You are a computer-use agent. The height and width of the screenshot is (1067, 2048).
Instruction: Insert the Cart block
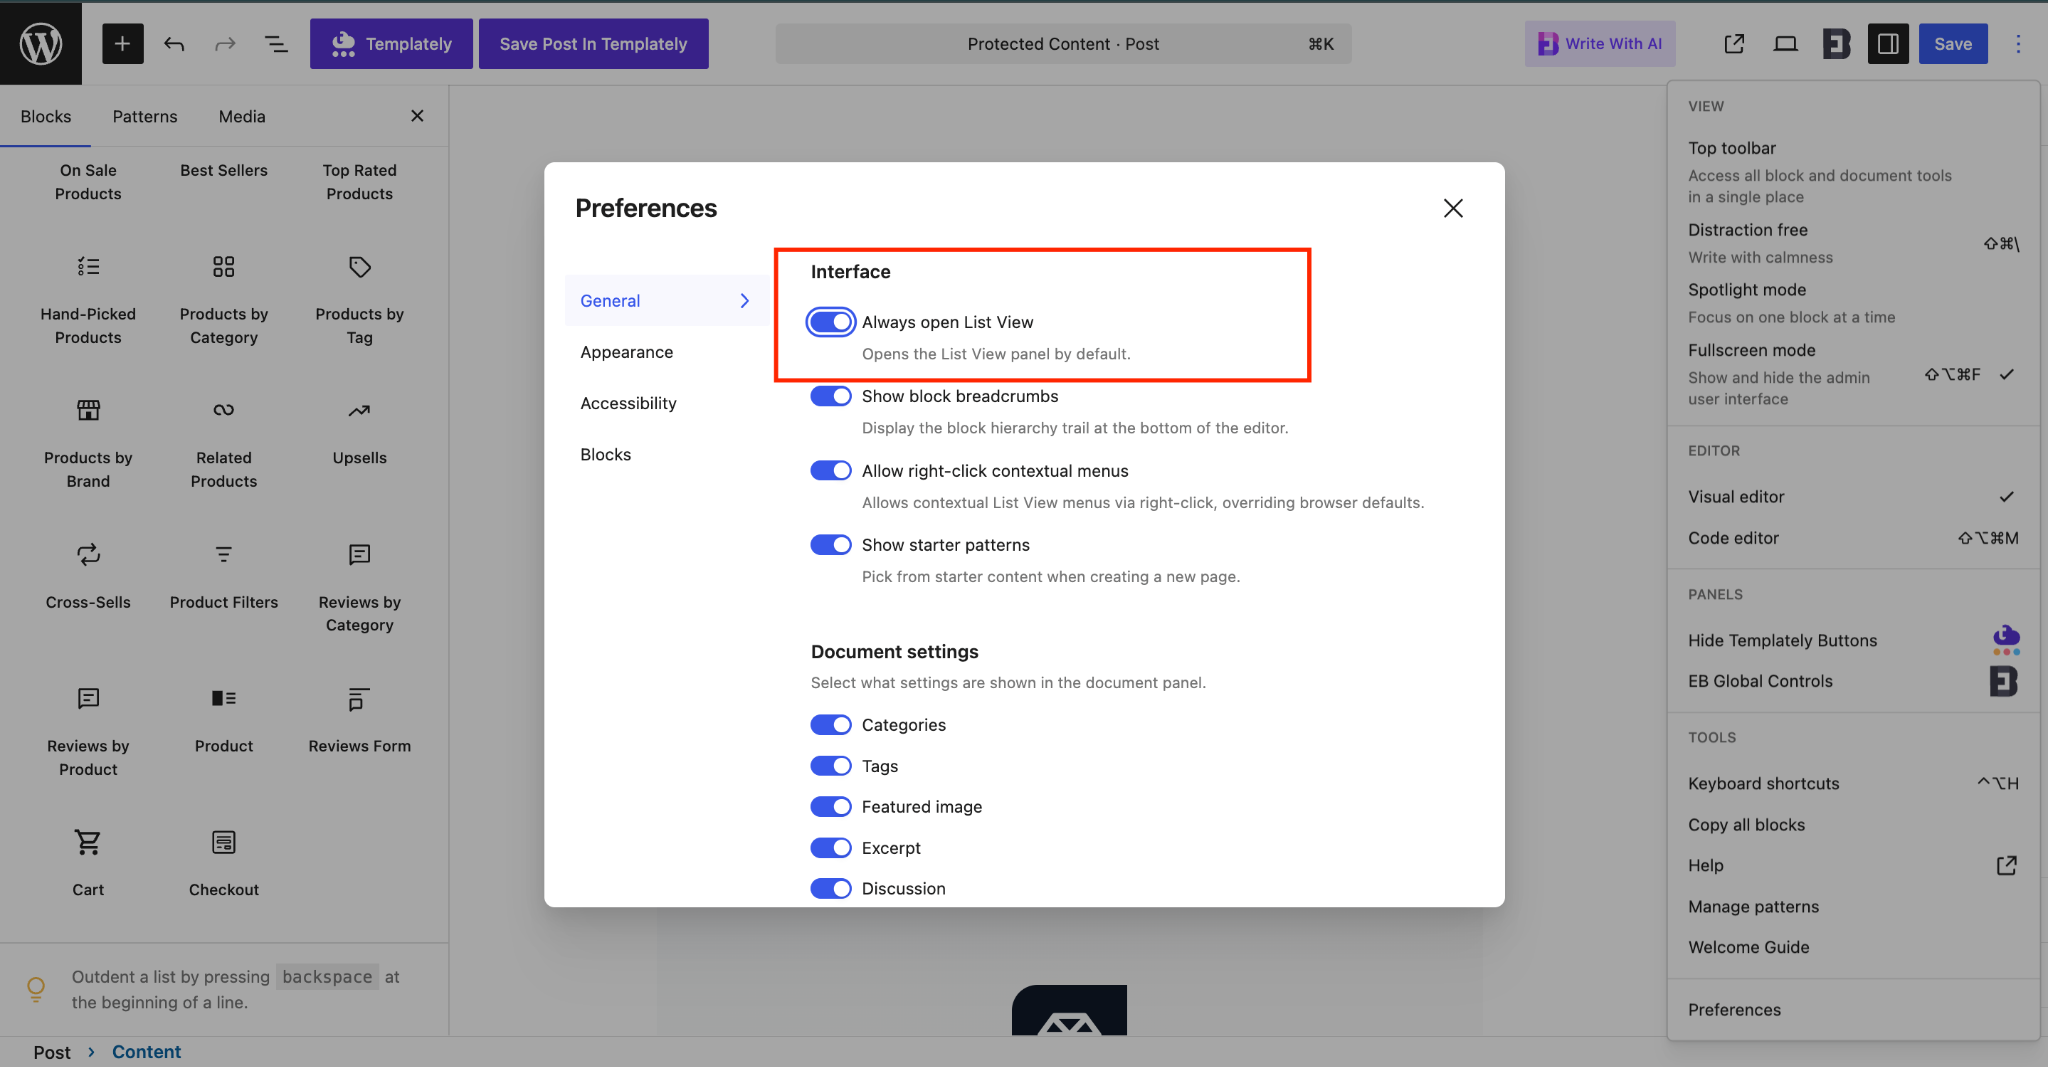[88, 864]
